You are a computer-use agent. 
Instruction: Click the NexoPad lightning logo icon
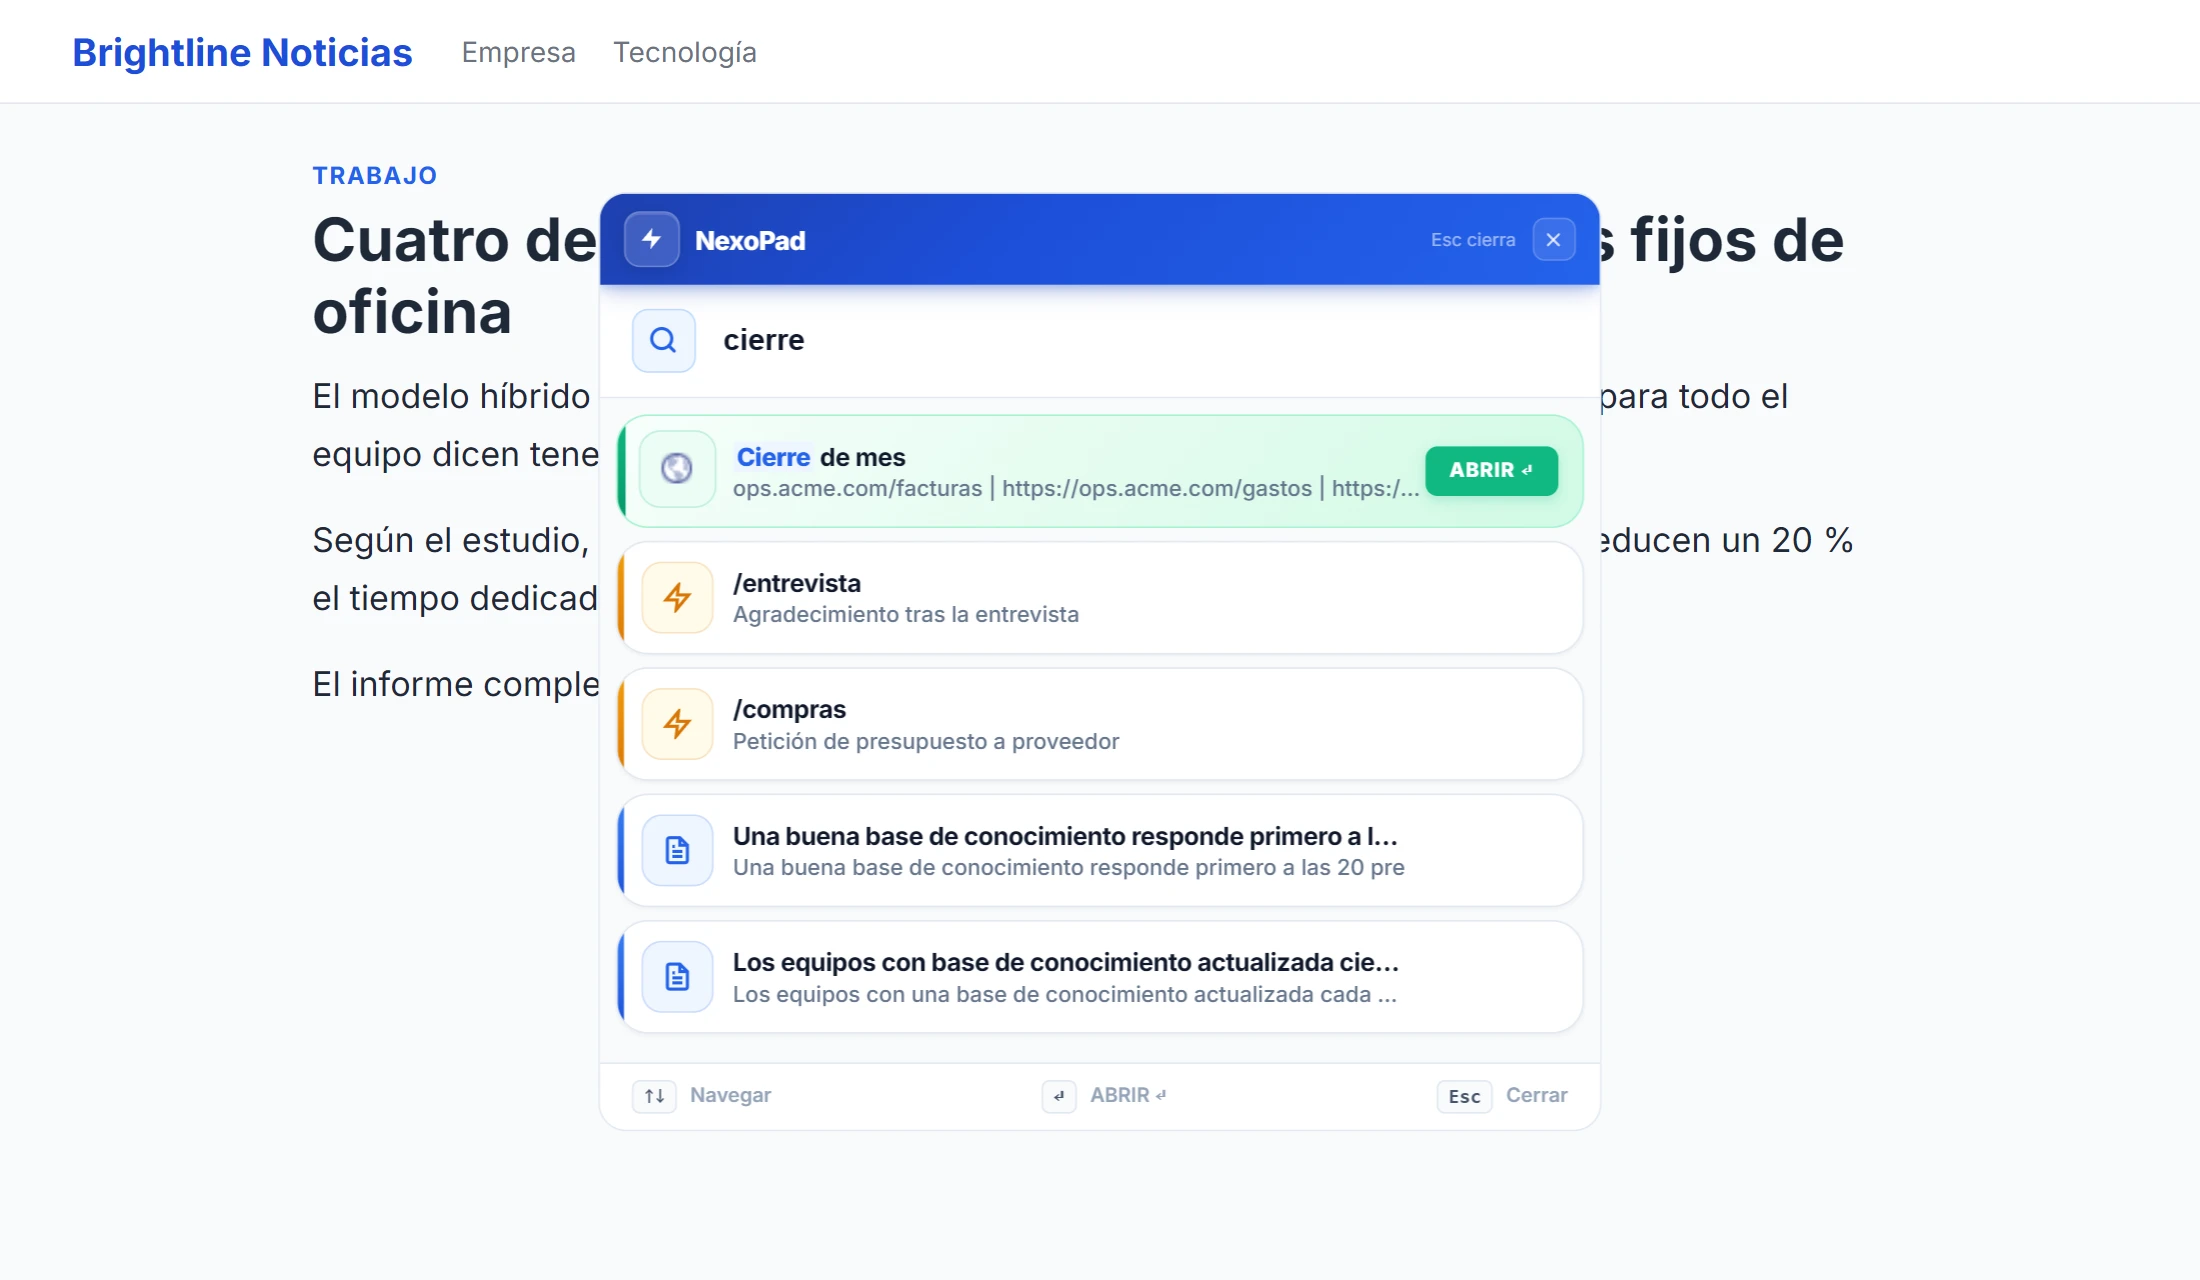(652, 239)
